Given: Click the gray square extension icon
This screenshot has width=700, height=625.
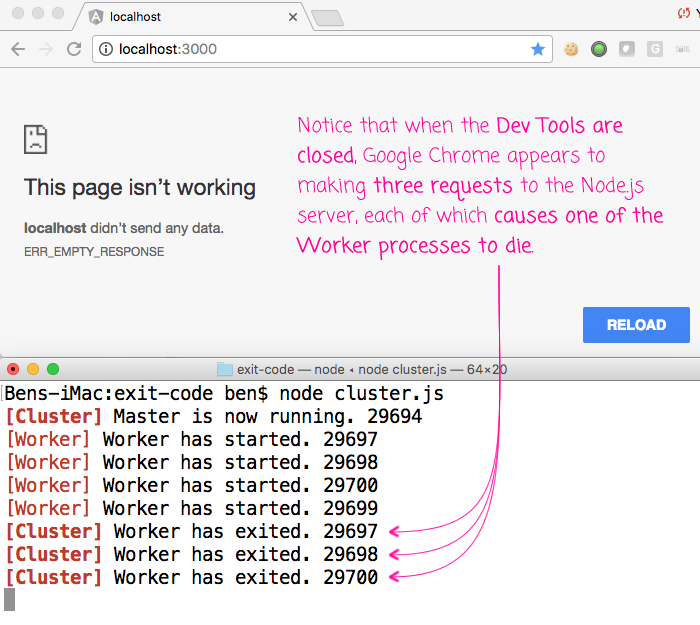Looking at the screenshot, I should click(x=627, y=49).
